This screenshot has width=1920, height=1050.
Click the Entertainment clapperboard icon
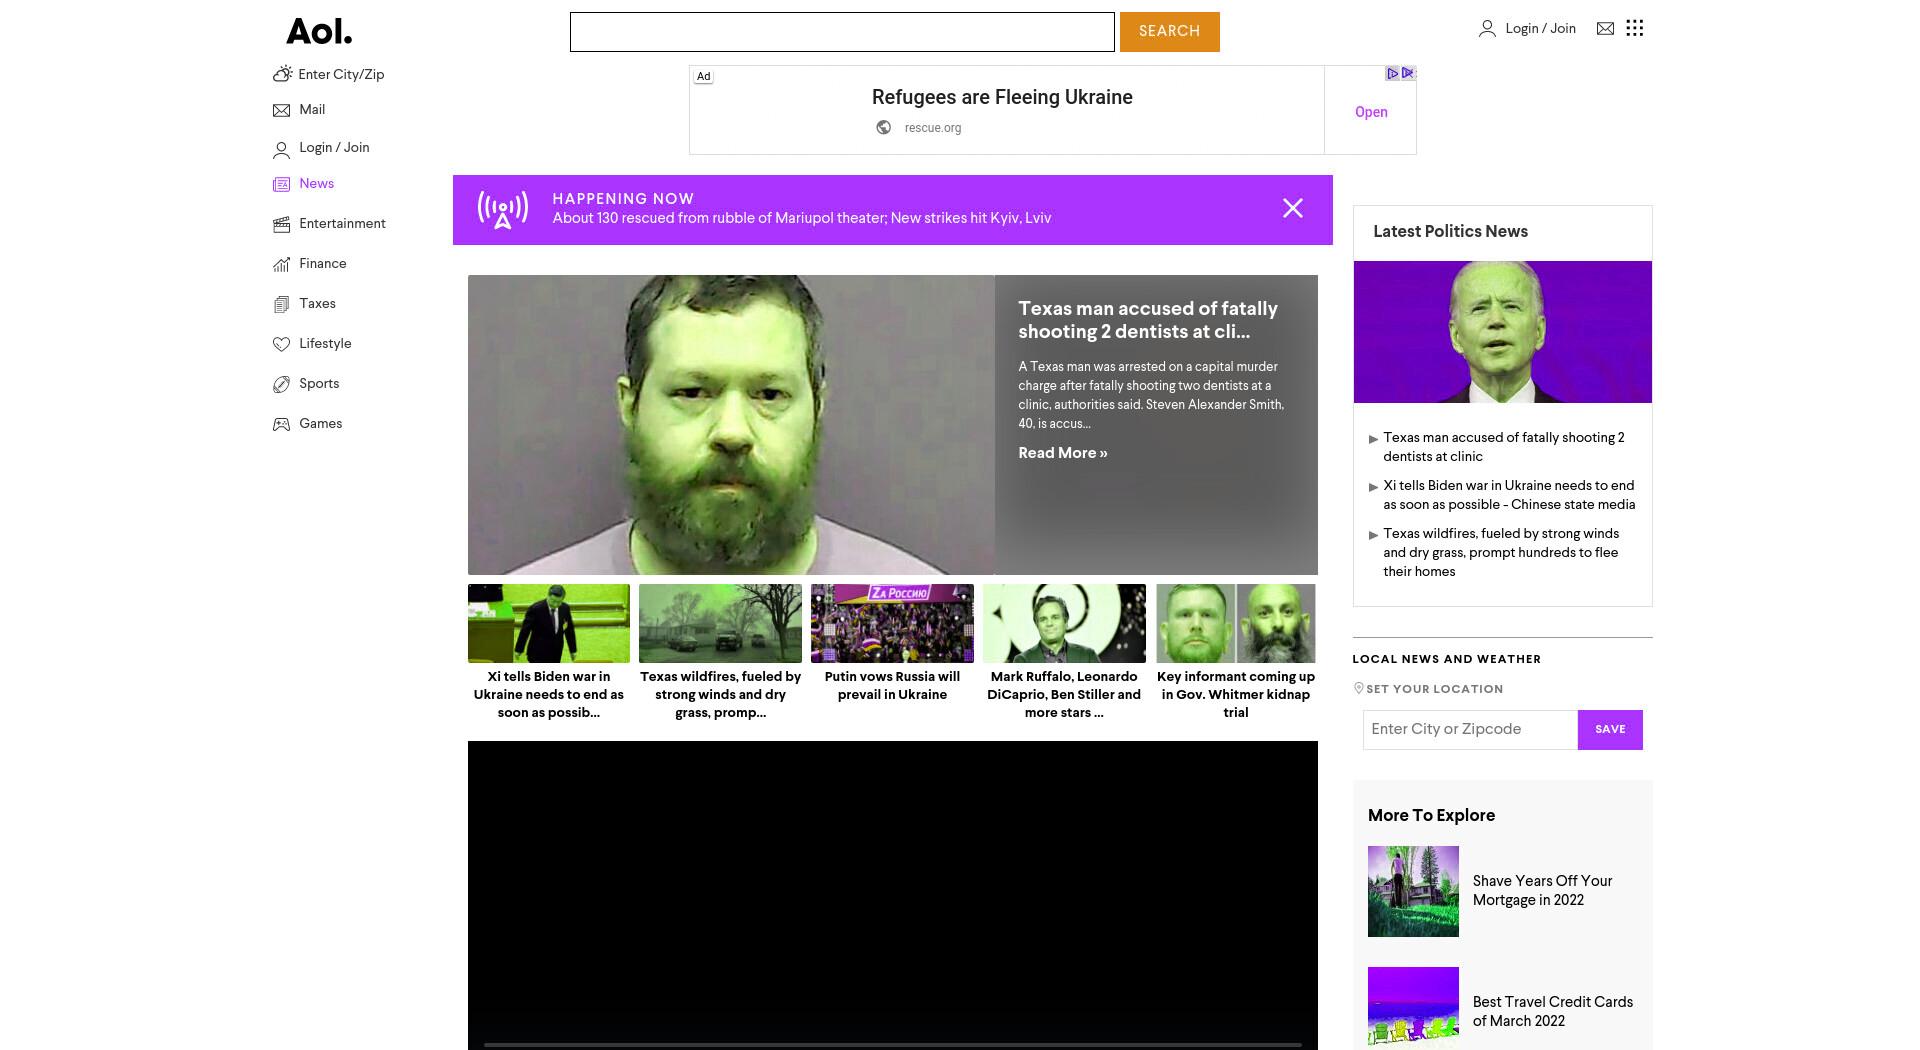(281, 224)
